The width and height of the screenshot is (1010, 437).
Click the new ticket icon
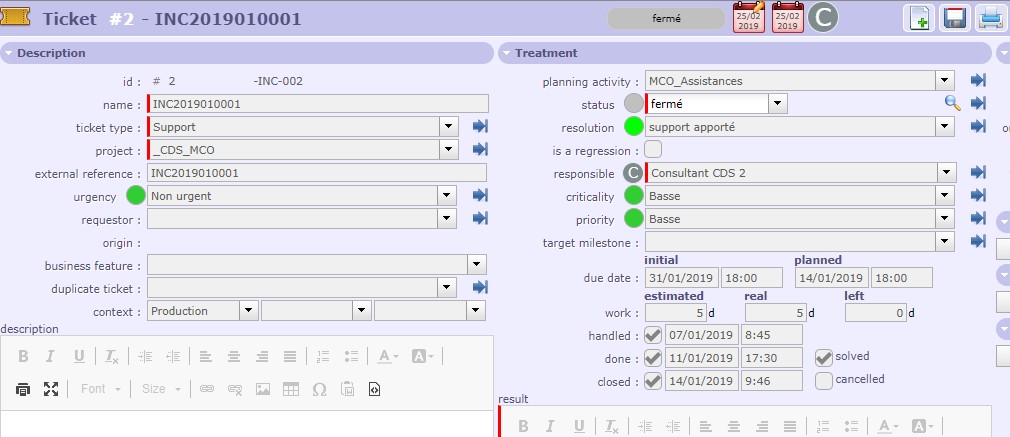920,18
